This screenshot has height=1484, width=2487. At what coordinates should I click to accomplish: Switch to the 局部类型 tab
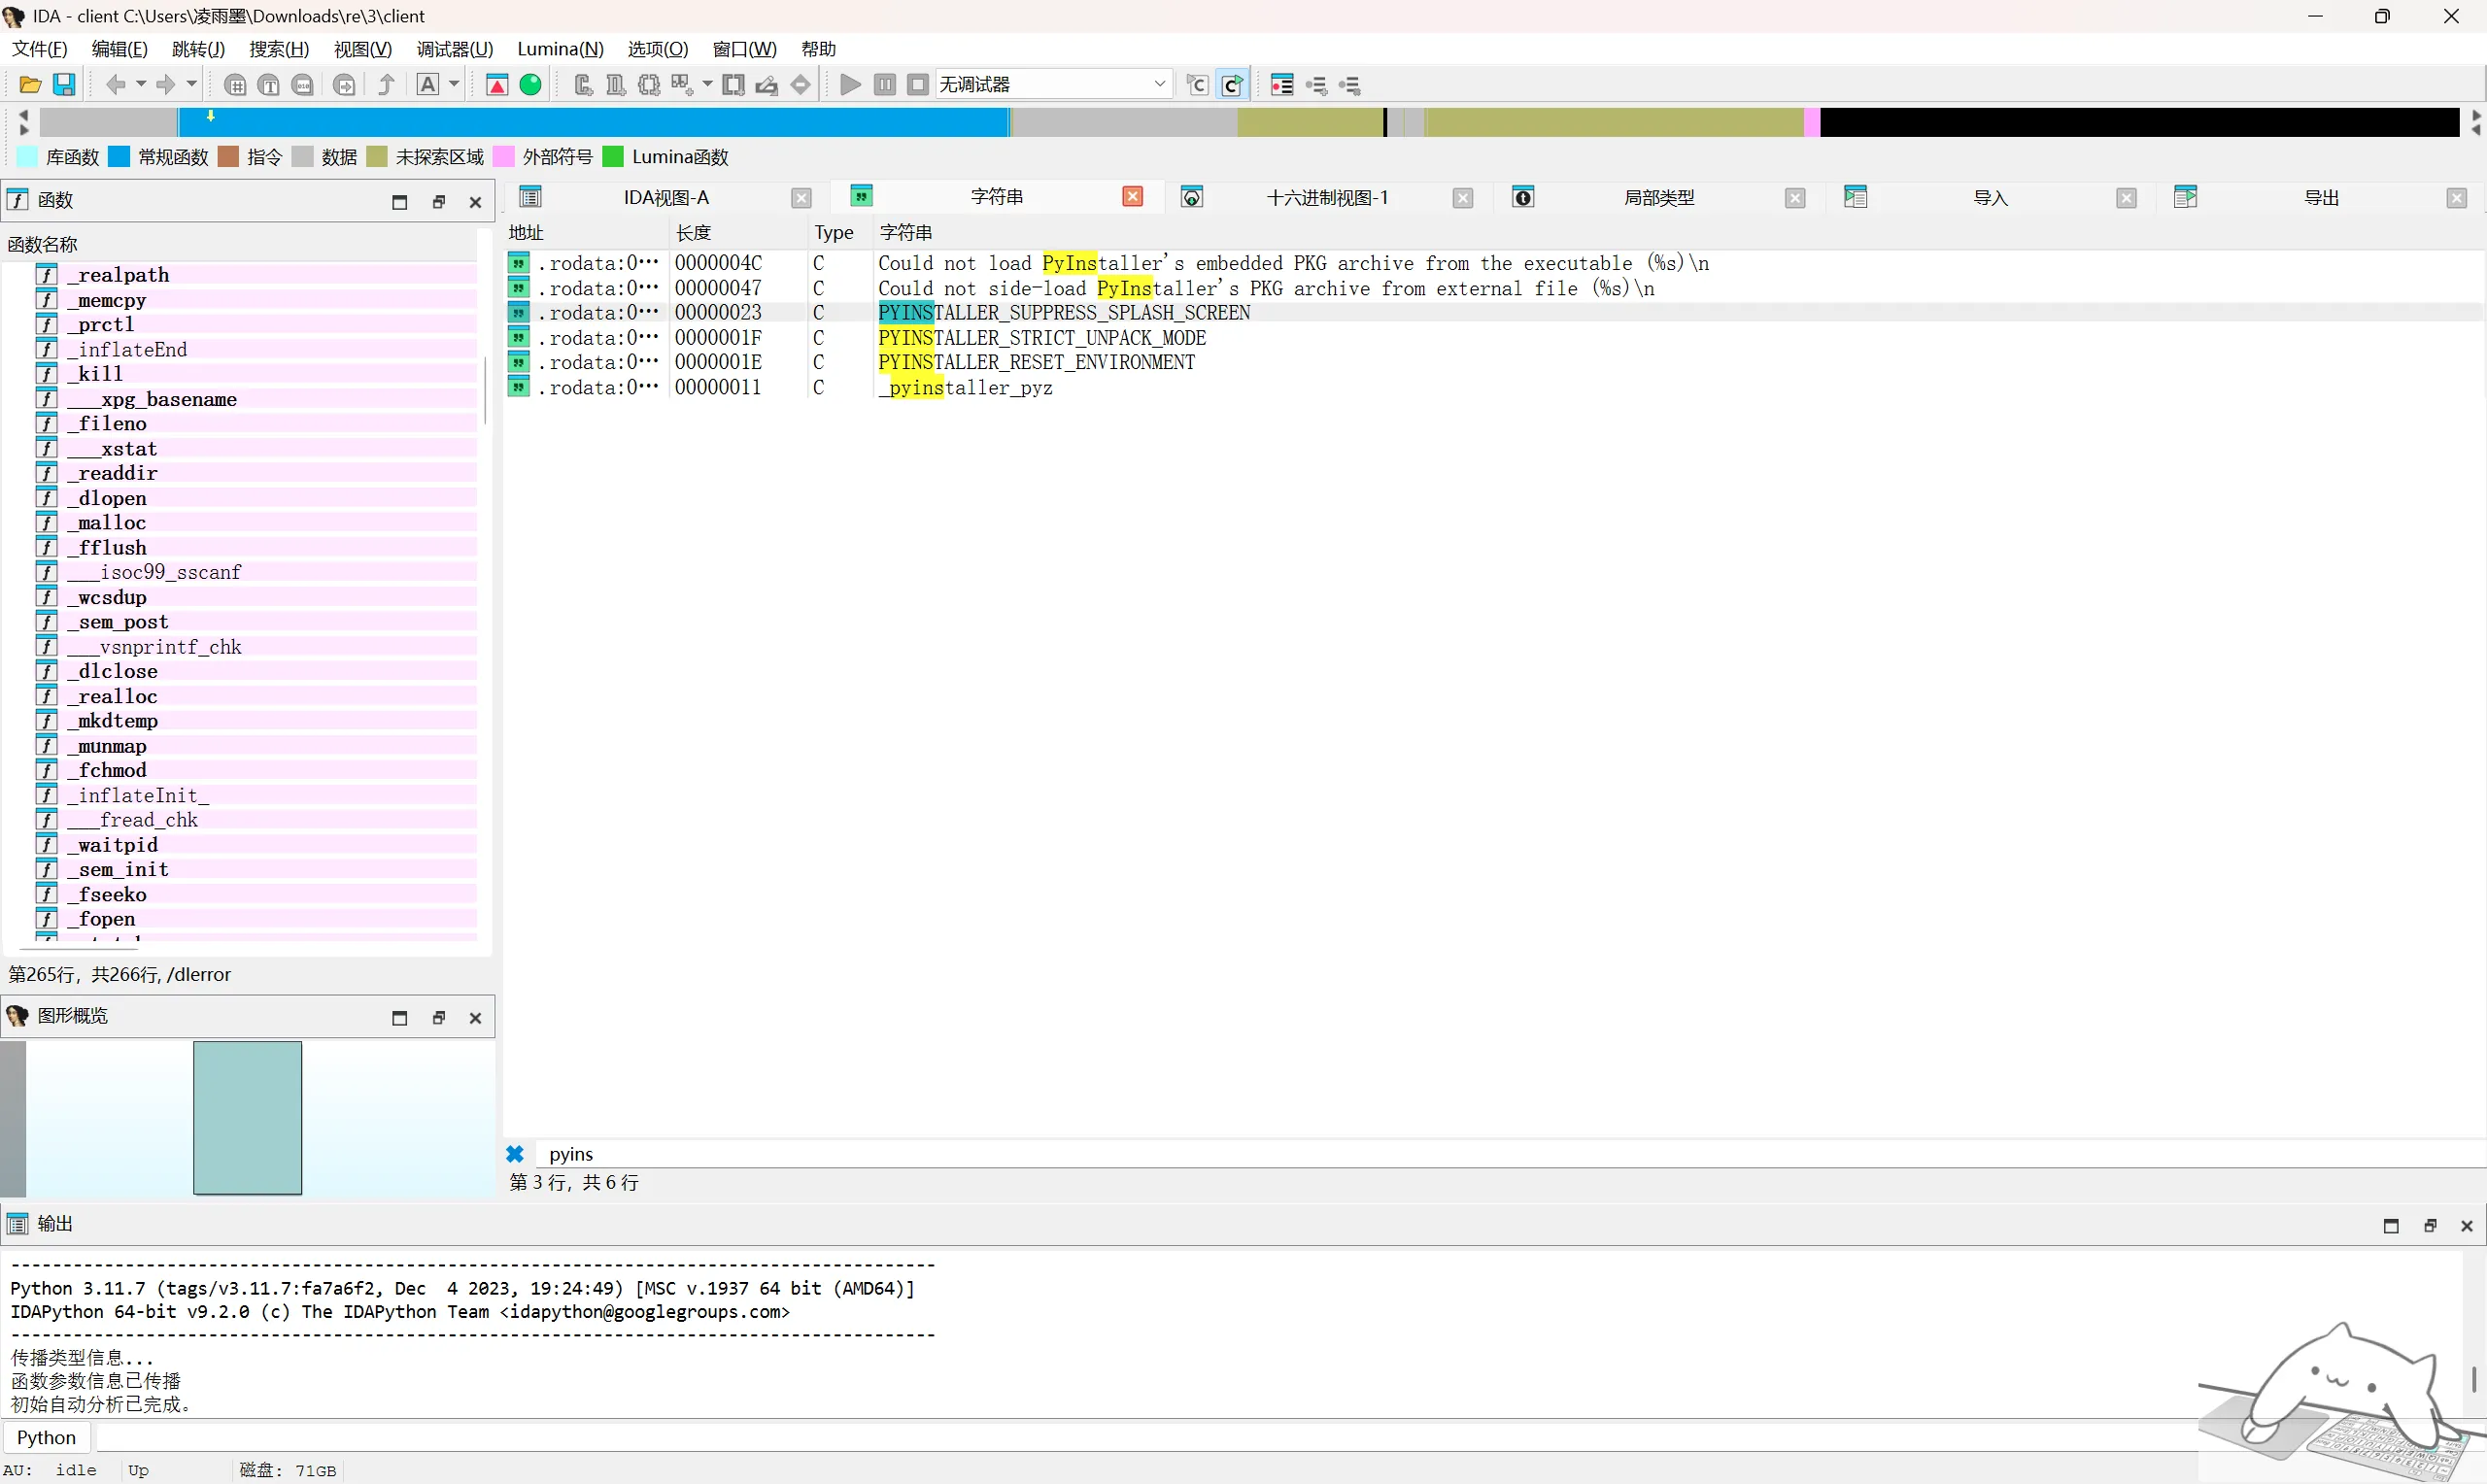[x=1659, y=198]
